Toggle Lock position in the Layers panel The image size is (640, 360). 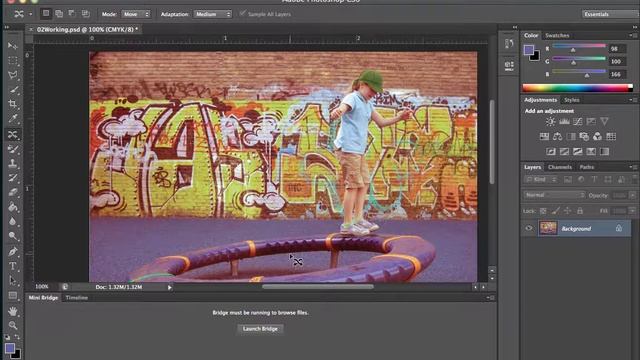[x=567, y=211]
